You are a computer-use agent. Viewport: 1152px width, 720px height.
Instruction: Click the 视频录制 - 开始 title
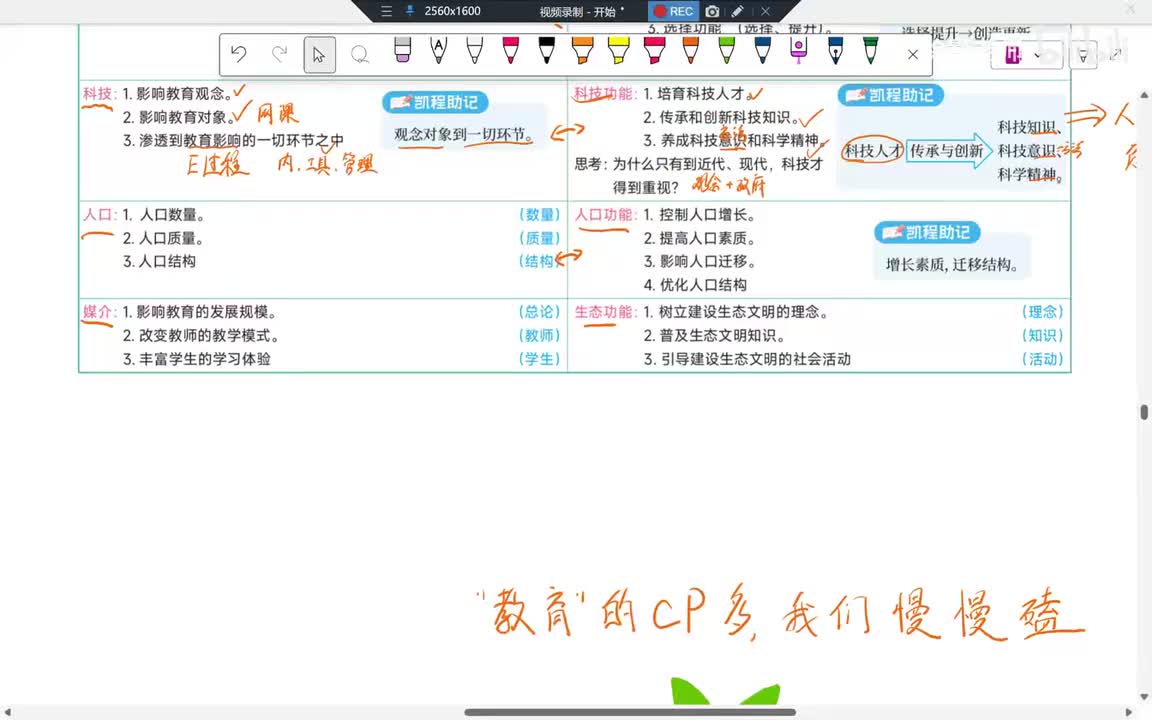[577, 12]
